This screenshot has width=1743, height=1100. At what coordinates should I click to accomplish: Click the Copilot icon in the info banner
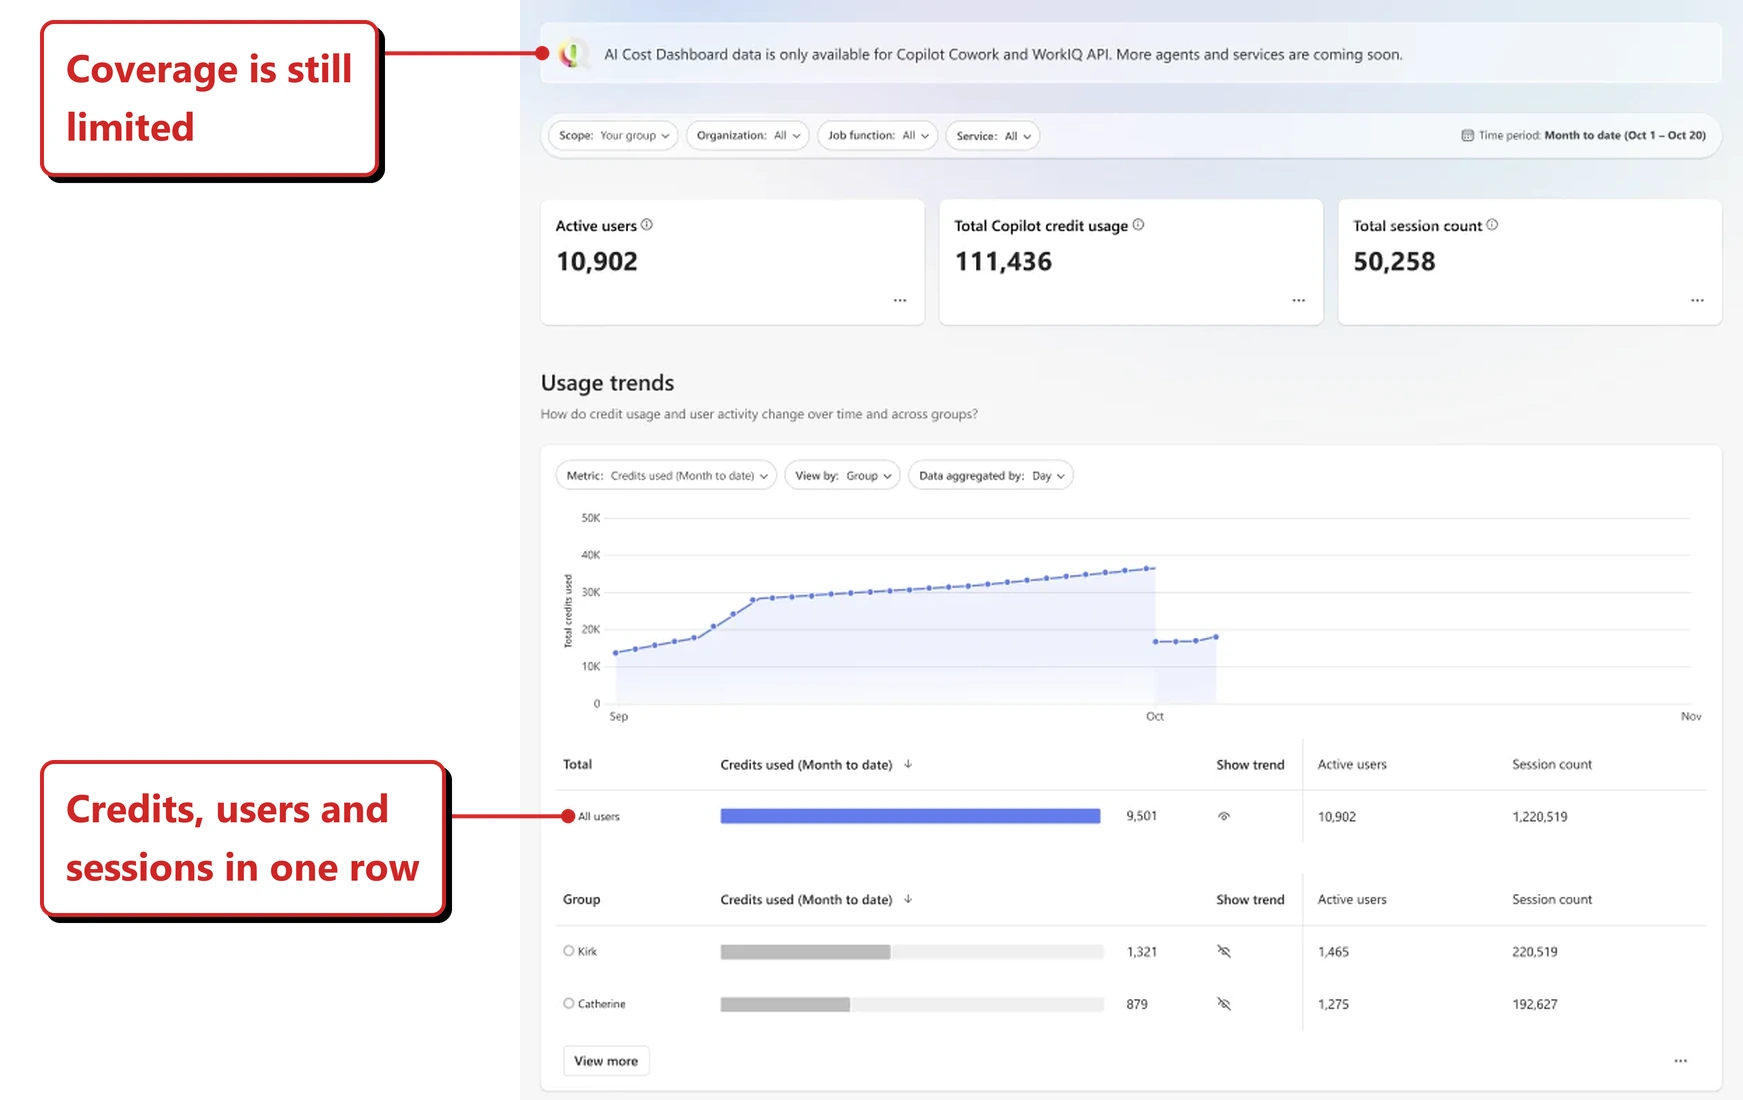point(573,54)
